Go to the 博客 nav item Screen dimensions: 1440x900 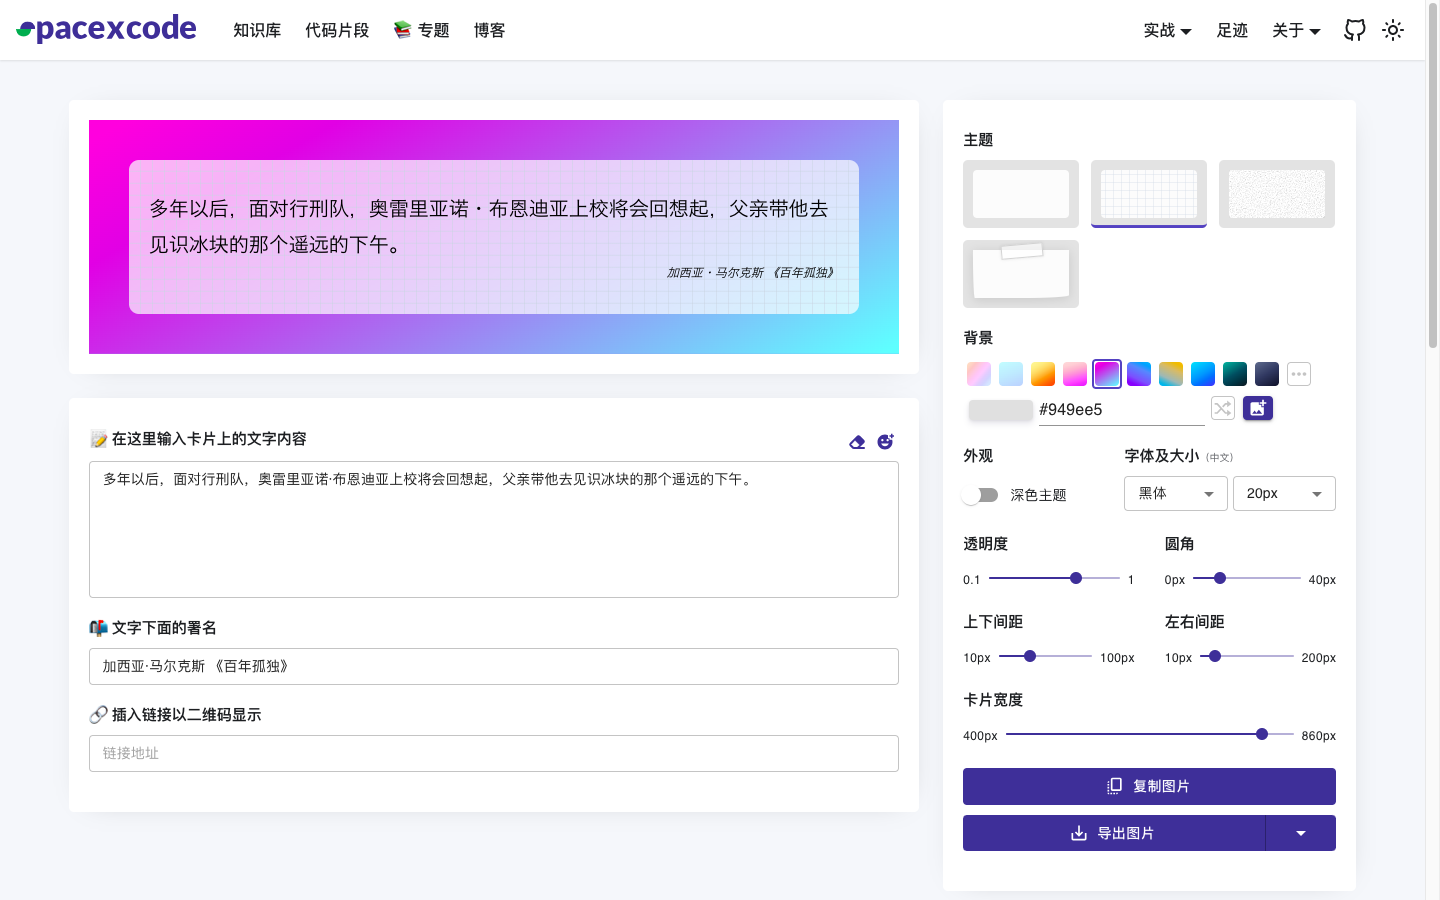[489, 30]
